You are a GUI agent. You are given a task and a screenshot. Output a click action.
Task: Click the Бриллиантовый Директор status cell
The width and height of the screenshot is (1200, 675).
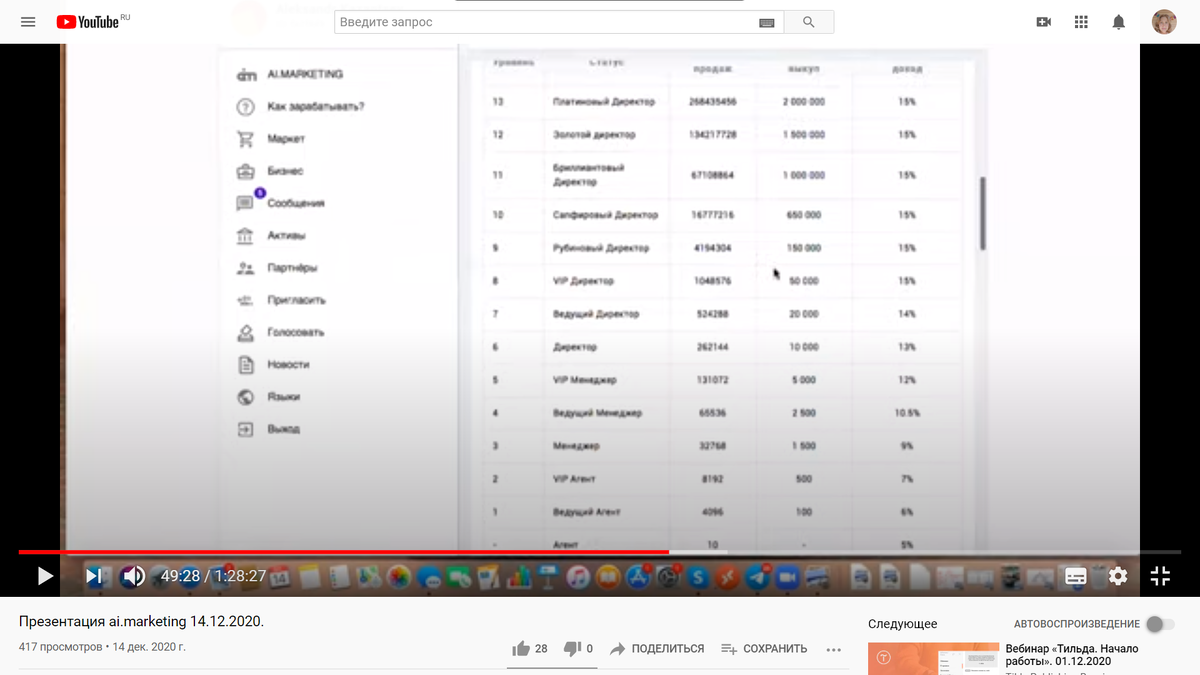[x=589, y=175]
